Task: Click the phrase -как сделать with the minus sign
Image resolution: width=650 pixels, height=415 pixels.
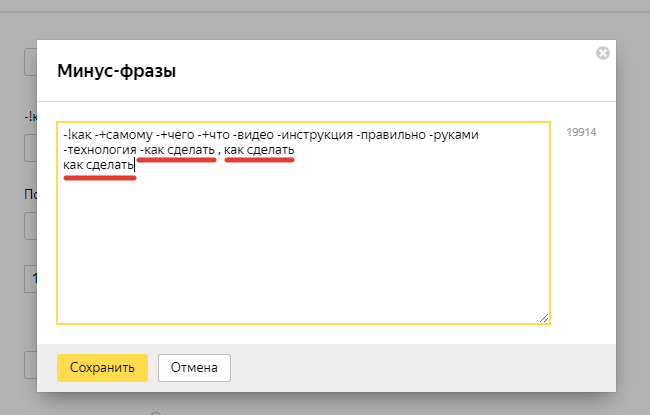Action: (x=177, y=150)
